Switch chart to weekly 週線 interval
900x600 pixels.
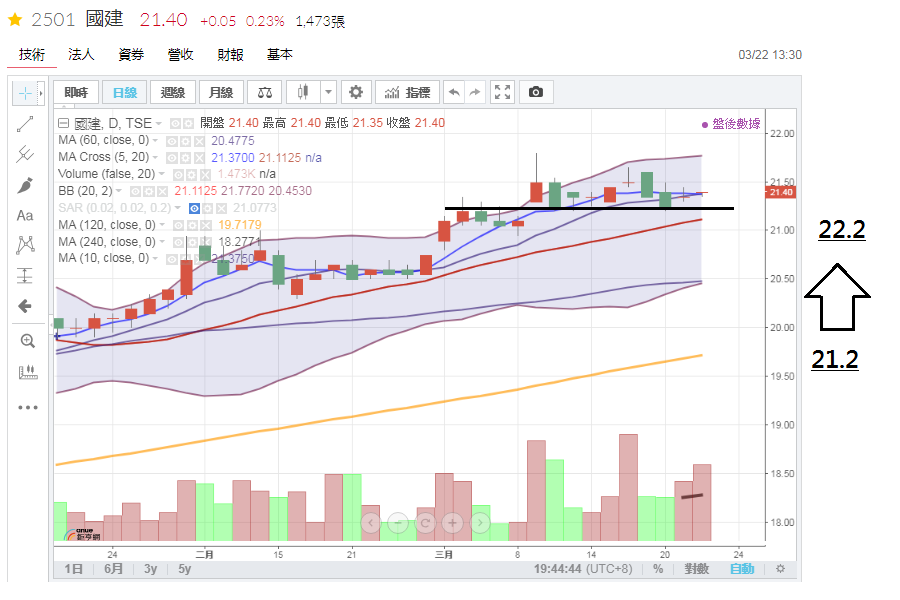point(173,92)
